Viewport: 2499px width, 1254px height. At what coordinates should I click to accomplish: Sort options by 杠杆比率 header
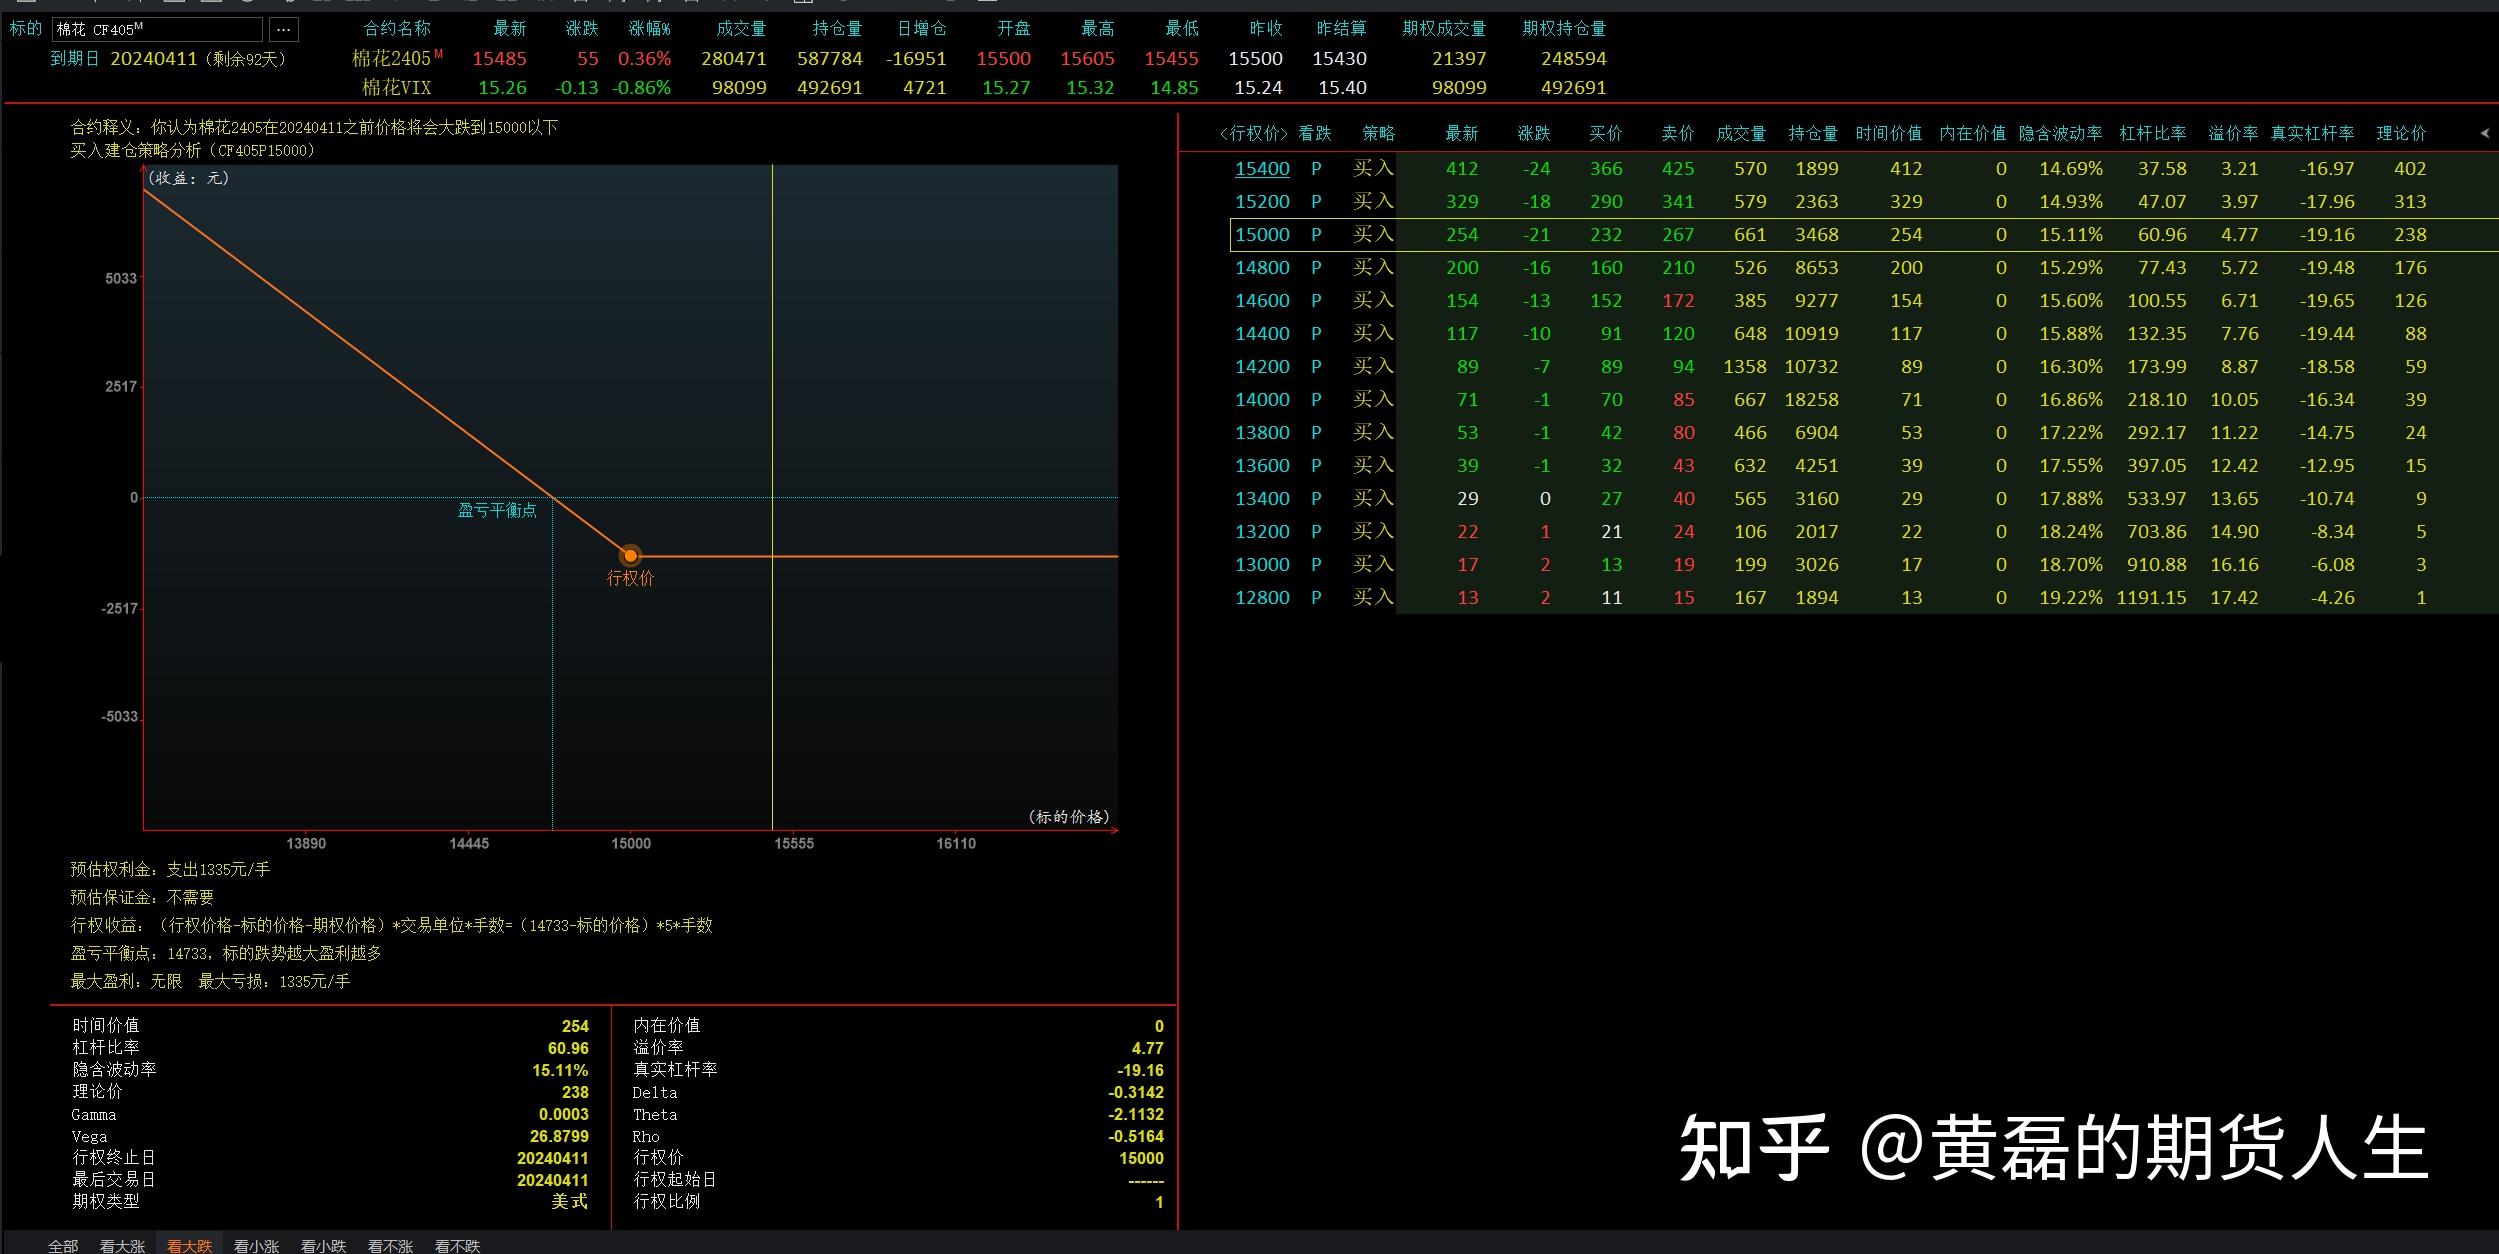[x=2153, y=133]
